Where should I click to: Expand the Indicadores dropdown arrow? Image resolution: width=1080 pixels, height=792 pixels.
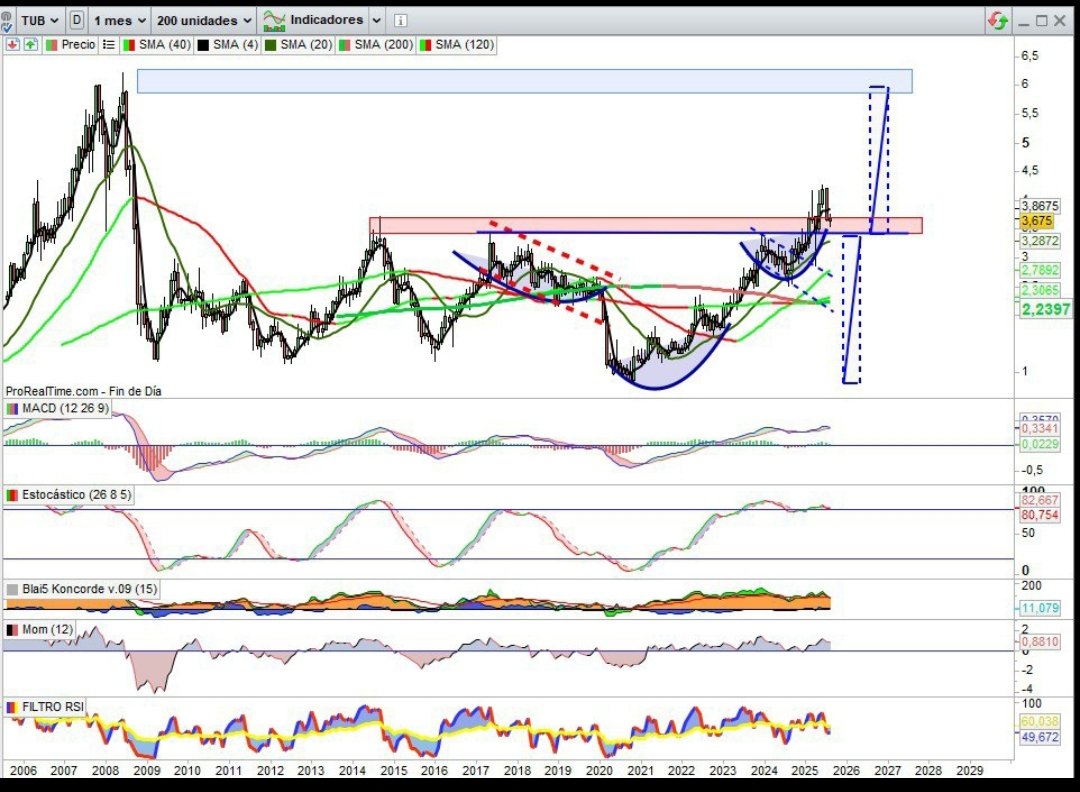point(377,21)
